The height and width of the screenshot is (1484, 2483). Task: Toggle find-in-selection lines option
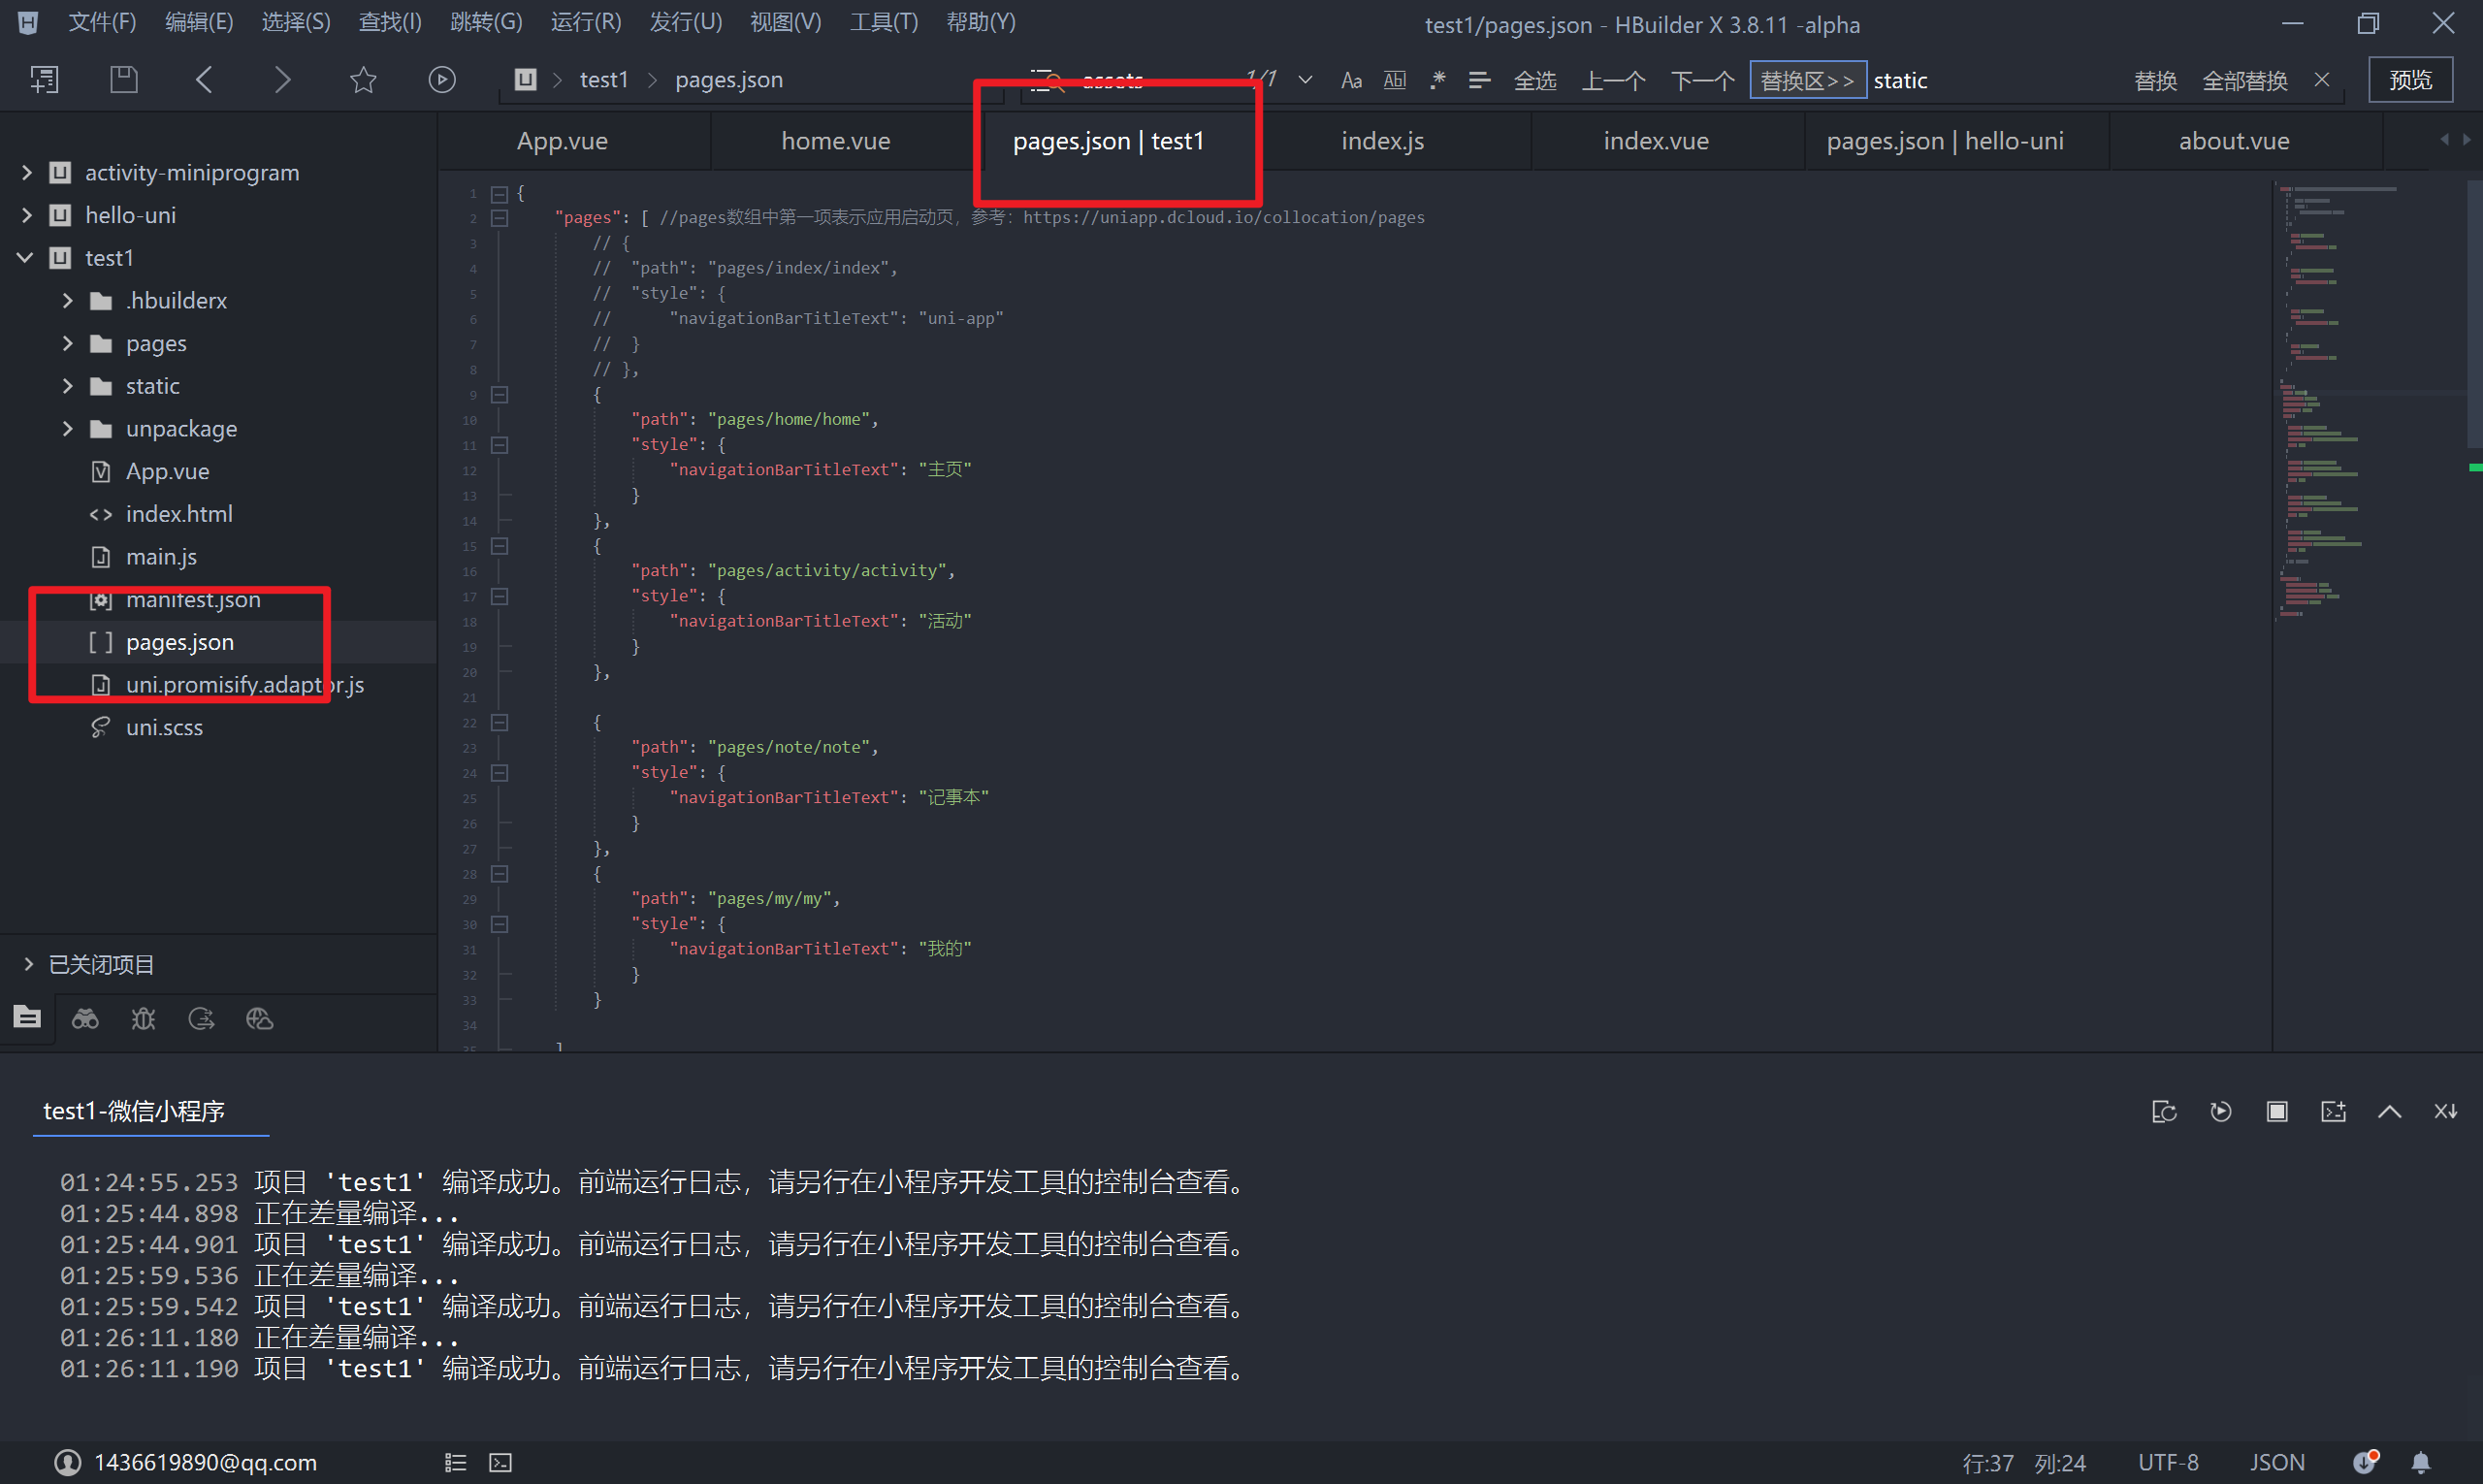point(1480,80)
